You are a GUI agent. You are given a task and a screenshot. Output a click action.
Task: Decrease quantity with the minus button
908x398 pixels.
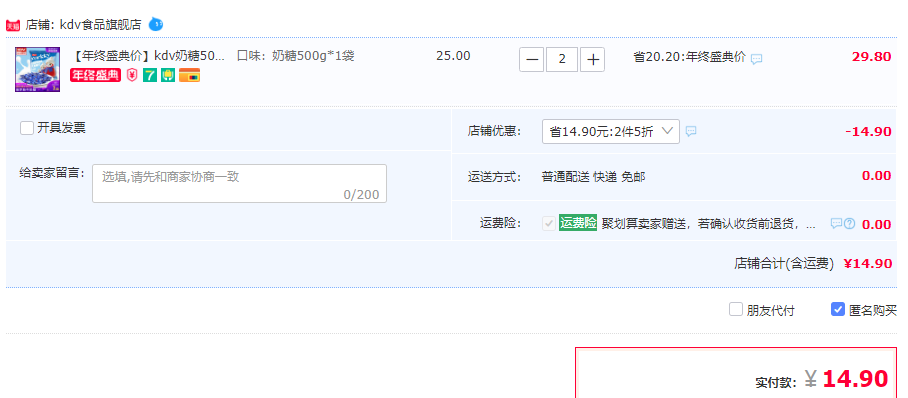coord(532,60)
